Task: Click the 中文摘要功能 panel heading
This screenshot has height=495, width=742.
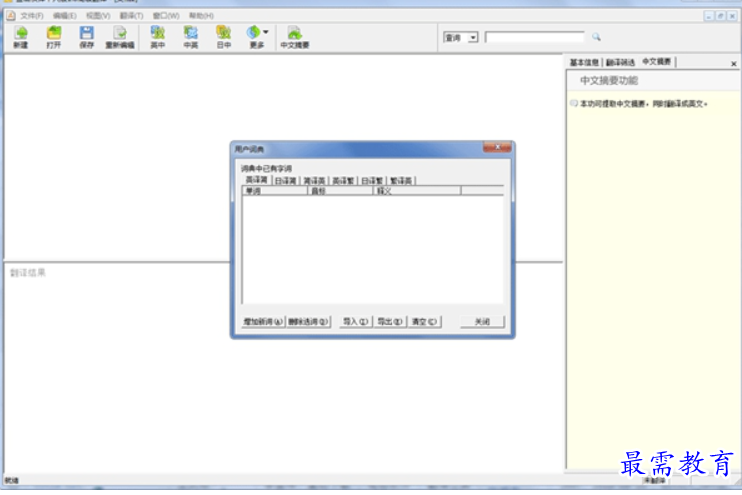Action: tap(609, 80)
